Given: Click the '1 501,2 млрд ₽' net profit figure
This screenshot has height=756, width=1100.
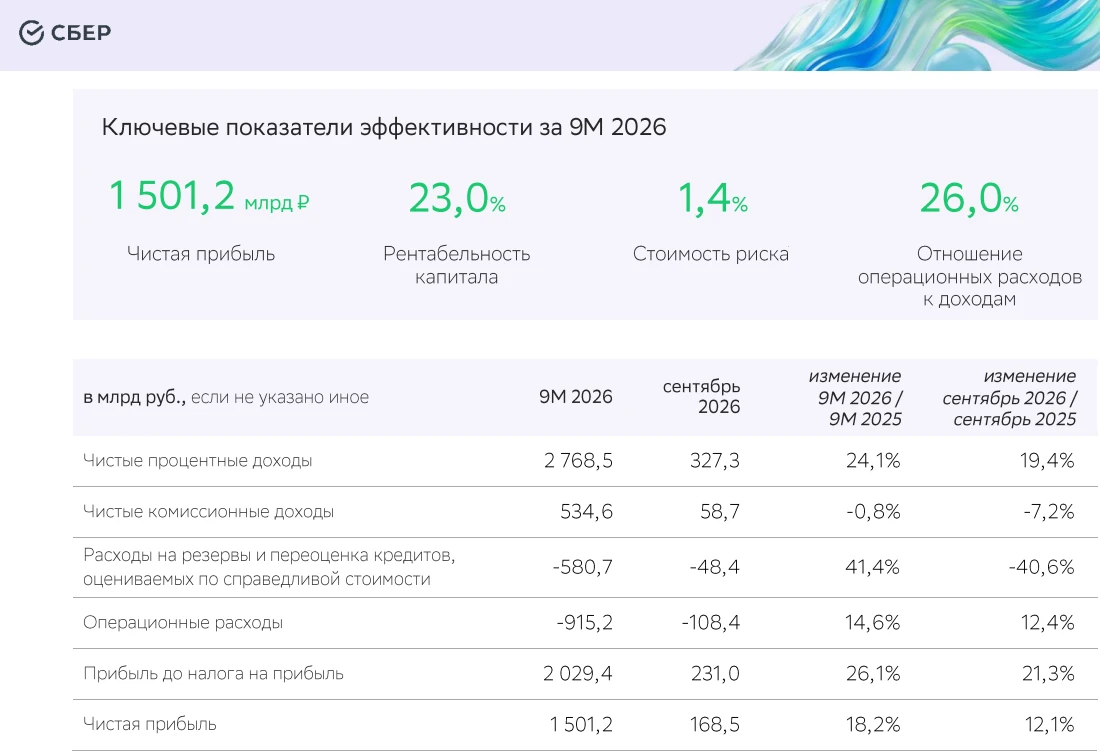Looking at the screenshot, I should click(208, 195).
